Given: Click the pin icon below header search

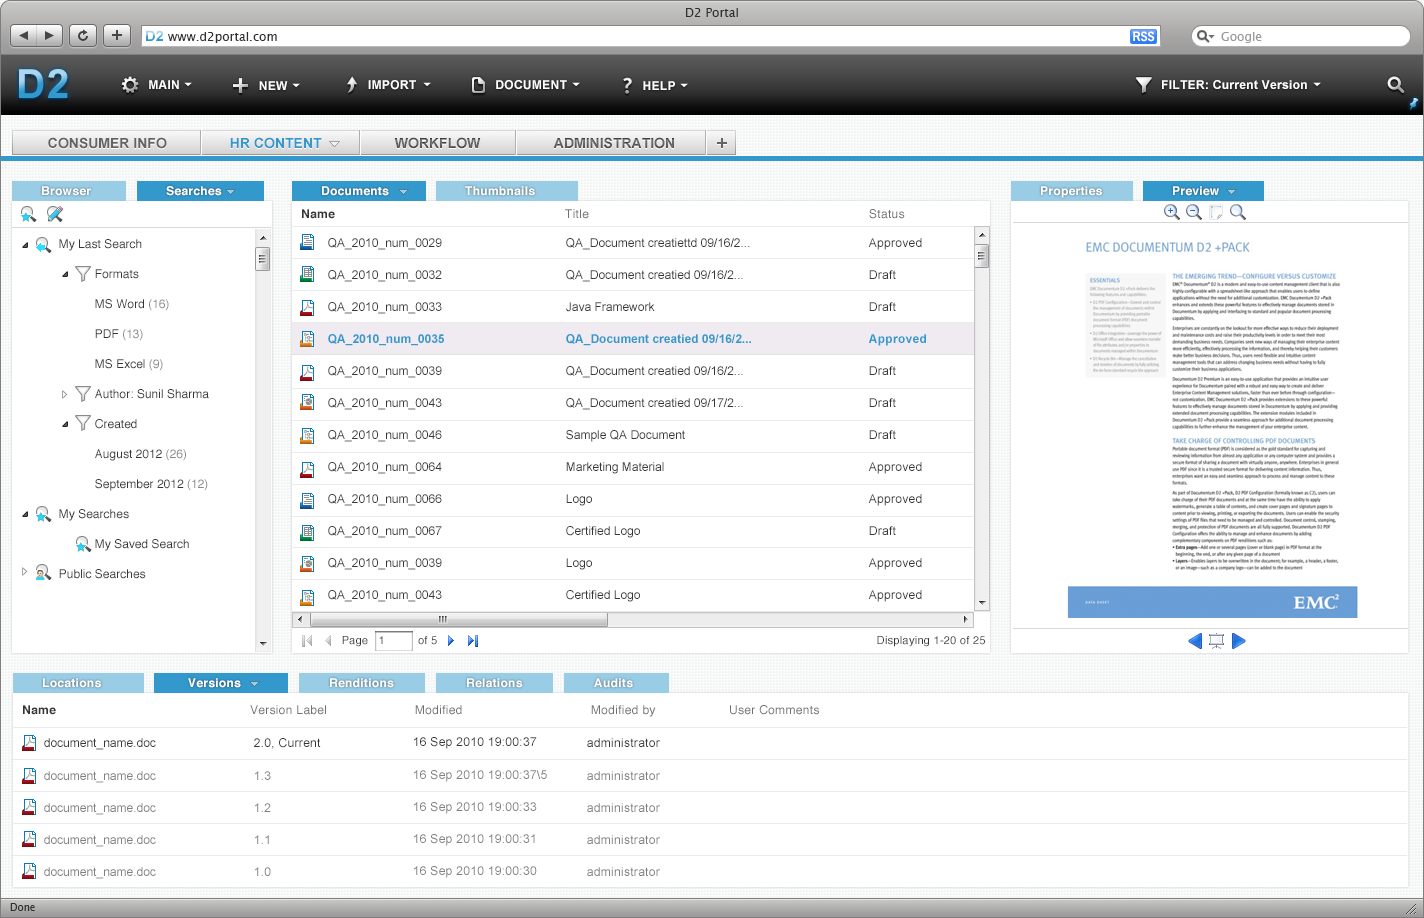Looking at the screenshot, I should (x=1413, y=103).
